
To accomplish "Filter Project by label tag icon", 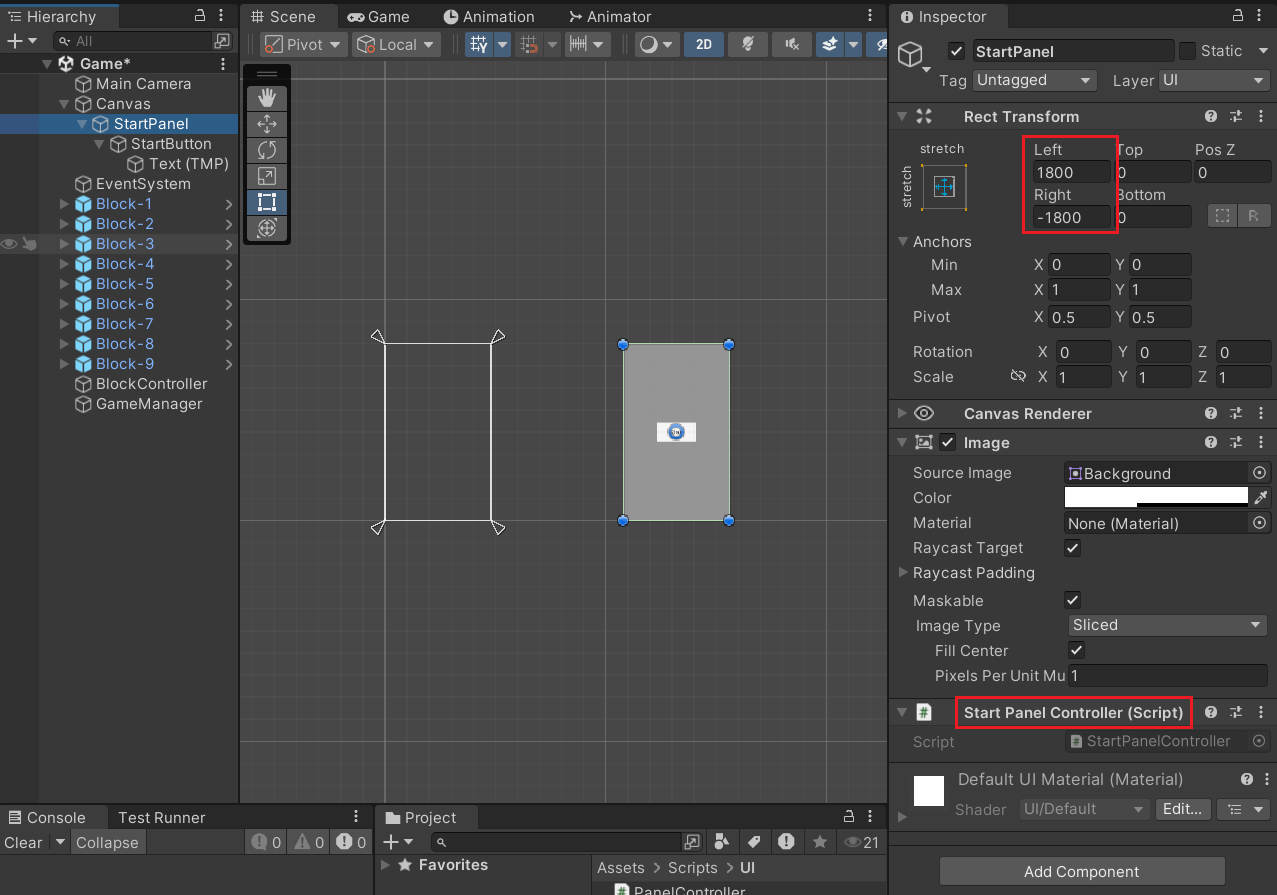I will pyautogui.click(x=755, y=842).
